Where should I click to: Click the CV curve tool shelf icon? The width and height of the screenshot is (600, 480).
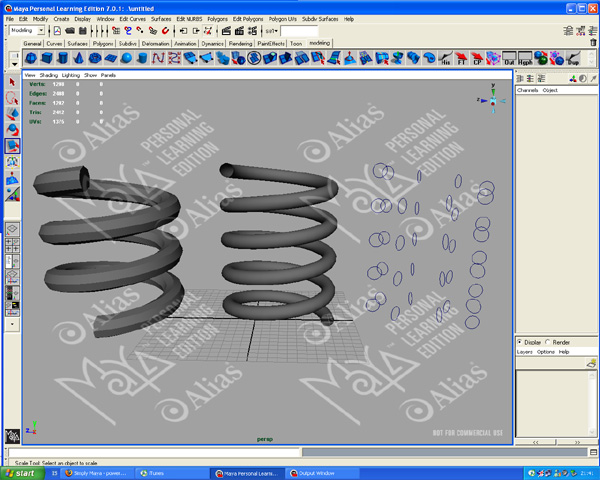(158, 58)
